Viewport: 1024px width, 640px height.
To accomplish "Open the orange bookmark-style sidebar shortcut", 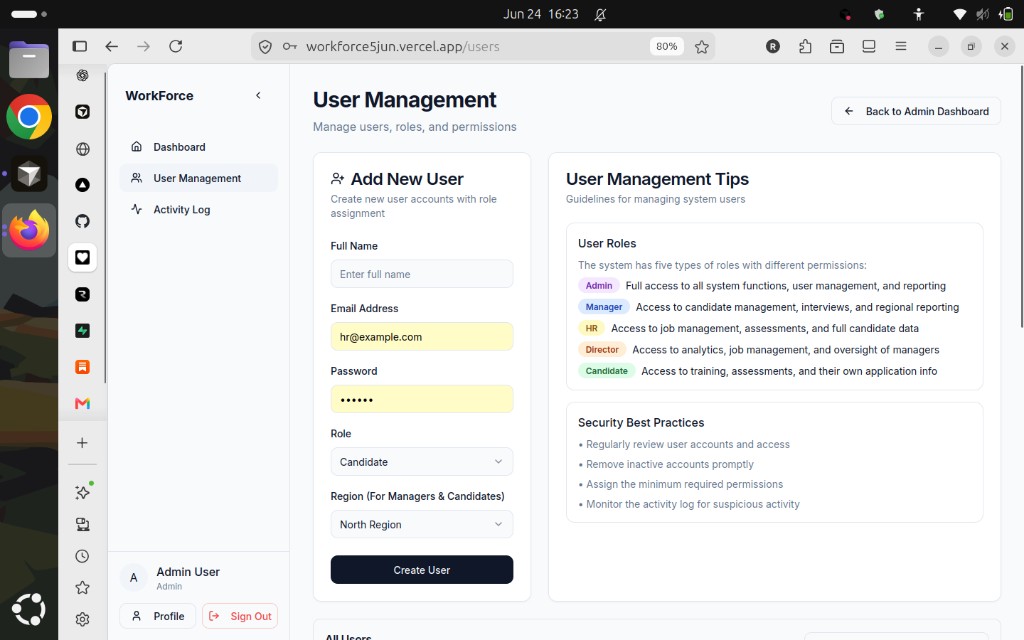I will point(82,367).
